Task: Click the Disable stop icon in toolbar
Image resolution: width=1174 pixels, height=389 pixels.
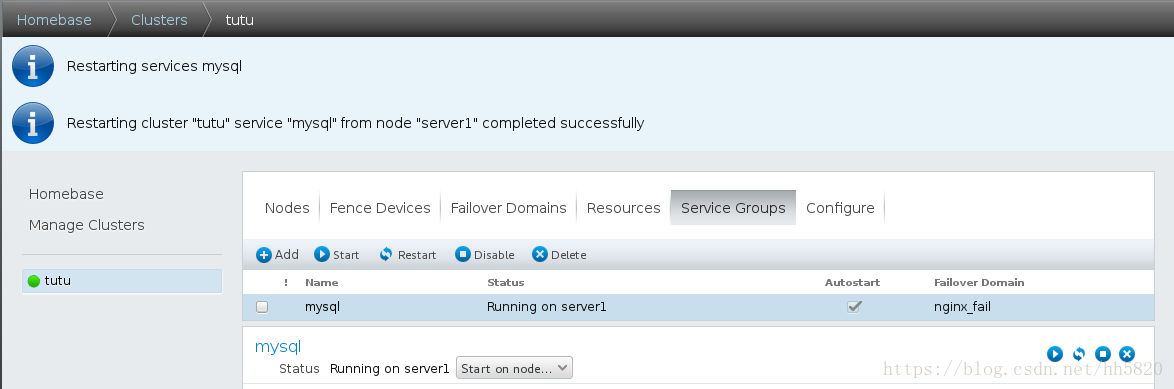Action: pyautogui.click(x=463, y=254)
